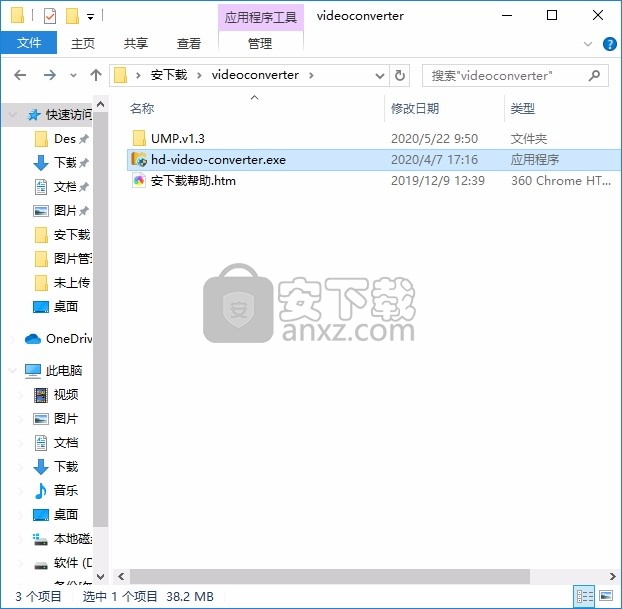Expand the 视频 node under 此电脑

(x=21, y=395)
